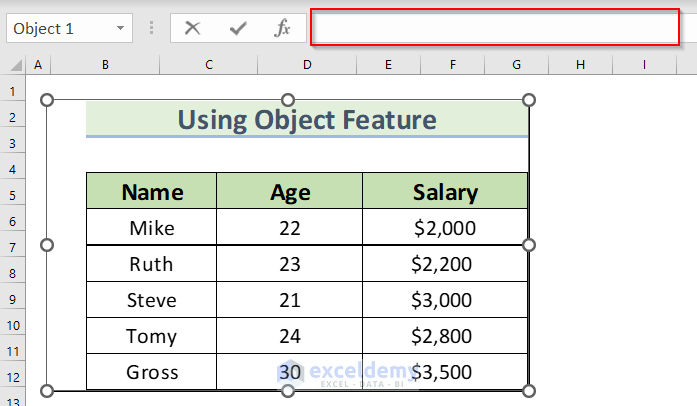The height and width of the screenshot is (406, 697).
Task: Click the cell containing Tomy
Action: (x=152, y=336)
